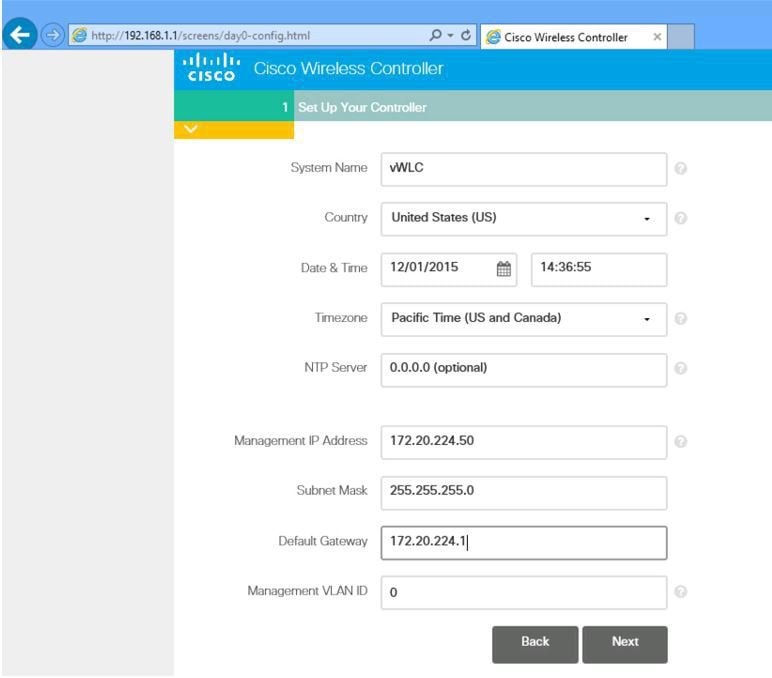Click the Cisco Wireless Controller header title
This screenshot has height=678, width=772.
point(349,68)
